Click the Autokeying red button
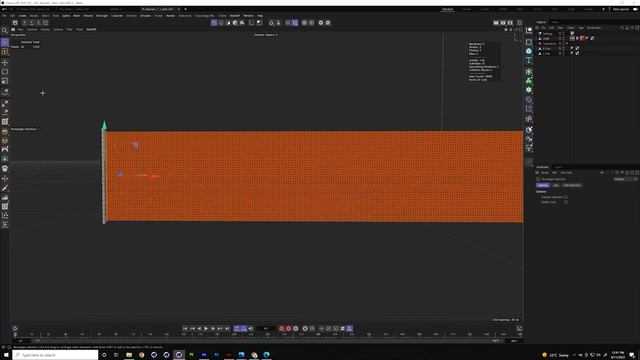 pyautogui.click(x=289, y=329)
